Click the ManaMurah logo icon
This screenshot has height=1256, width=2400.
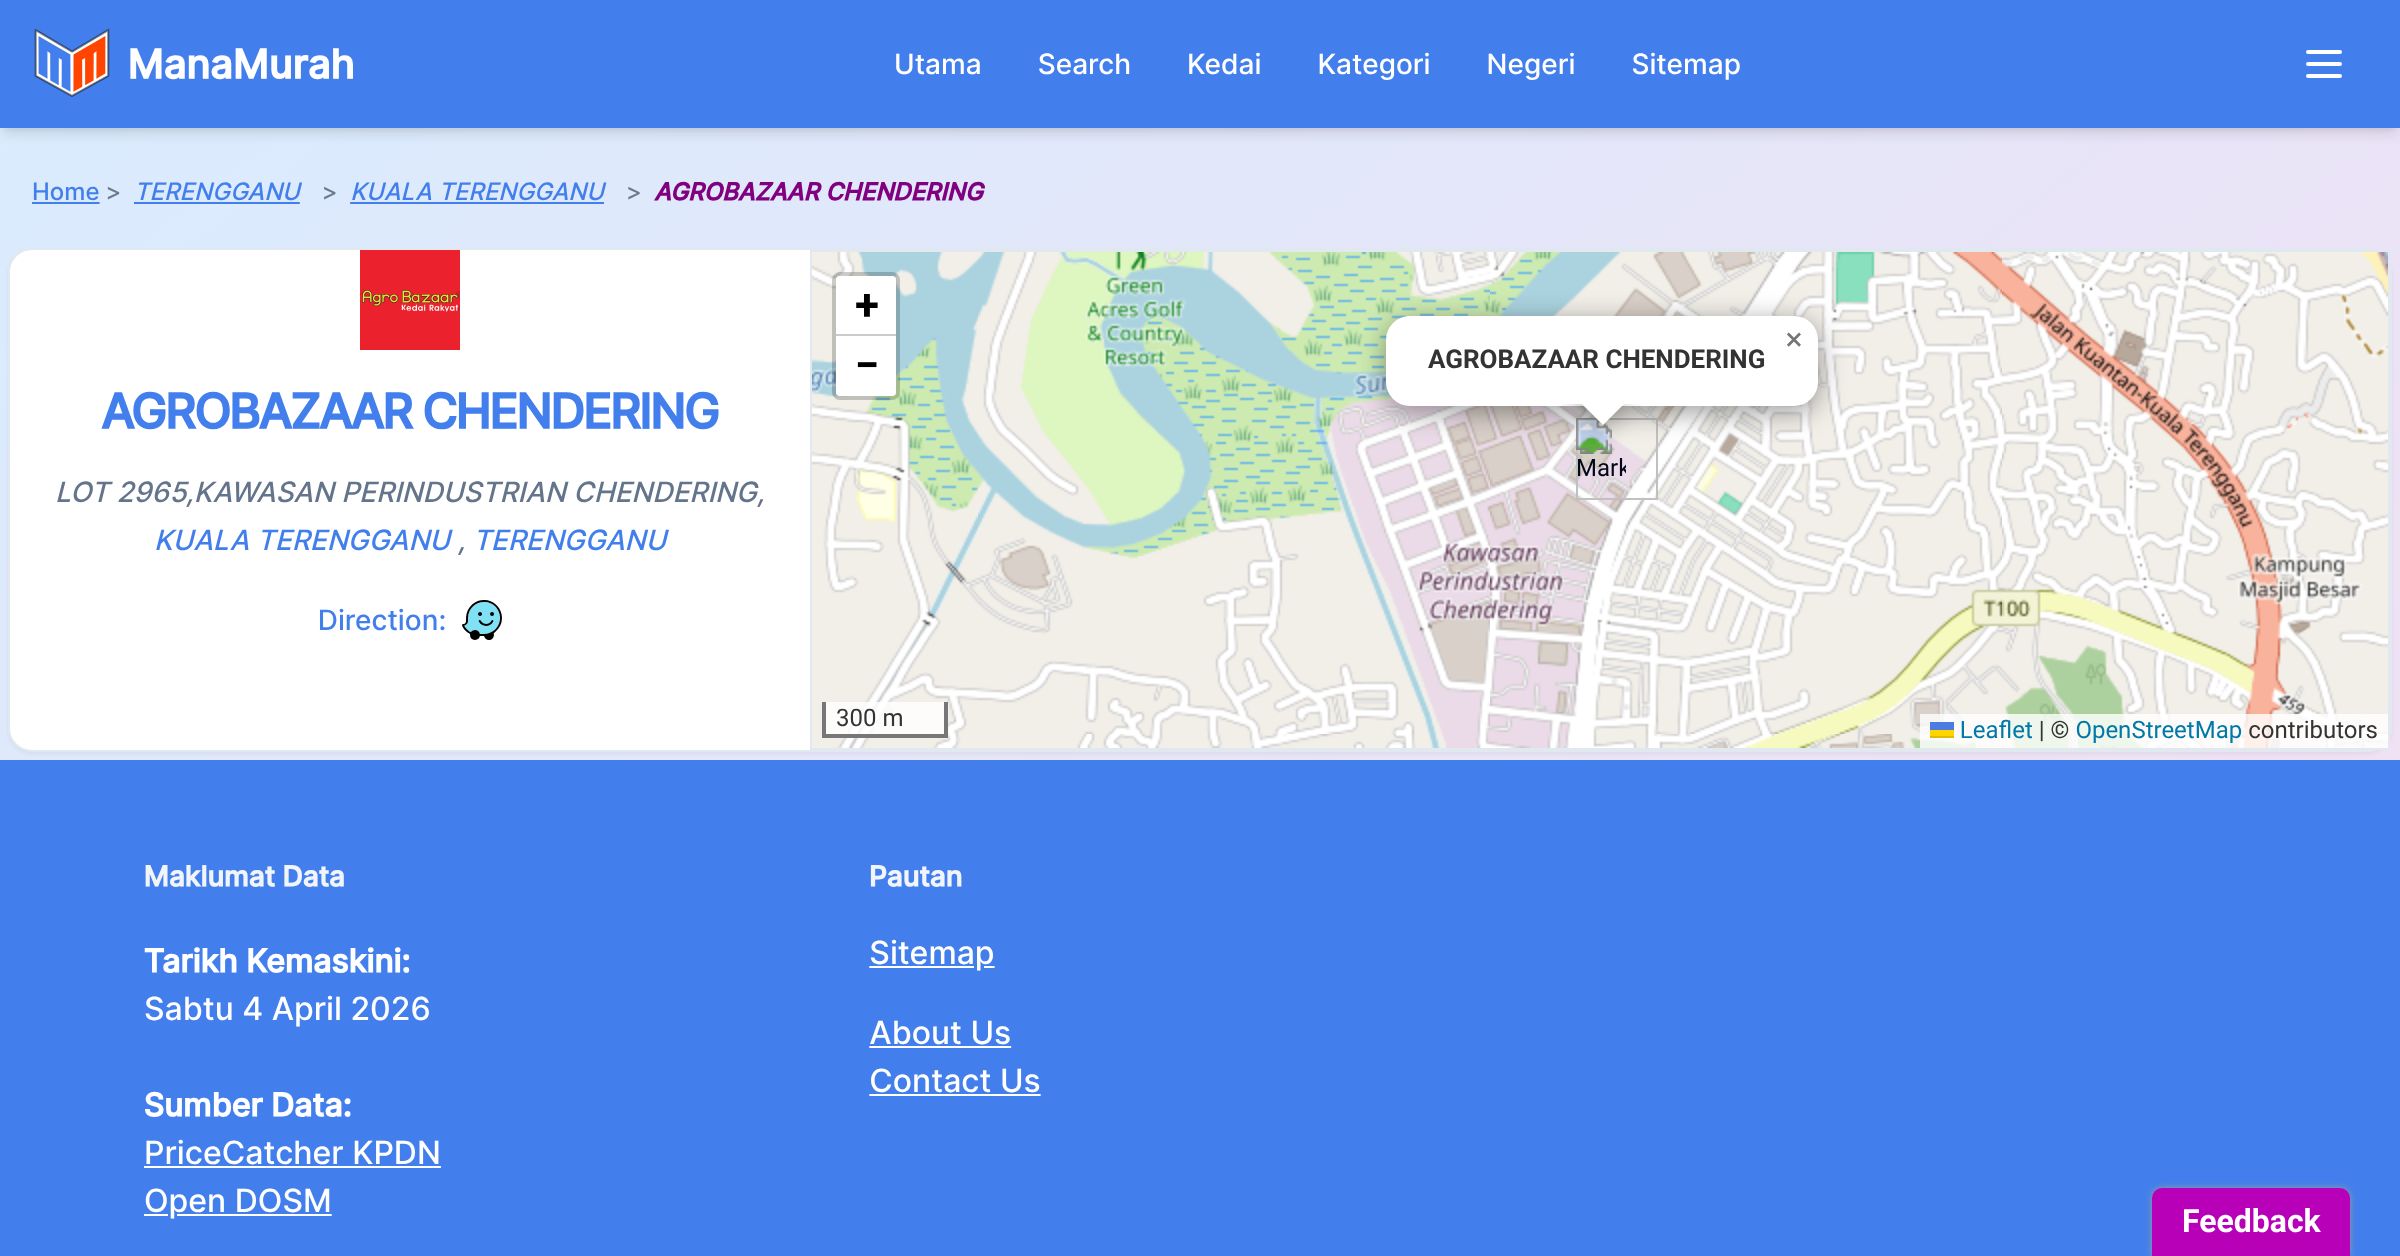(x=71, y=63)
